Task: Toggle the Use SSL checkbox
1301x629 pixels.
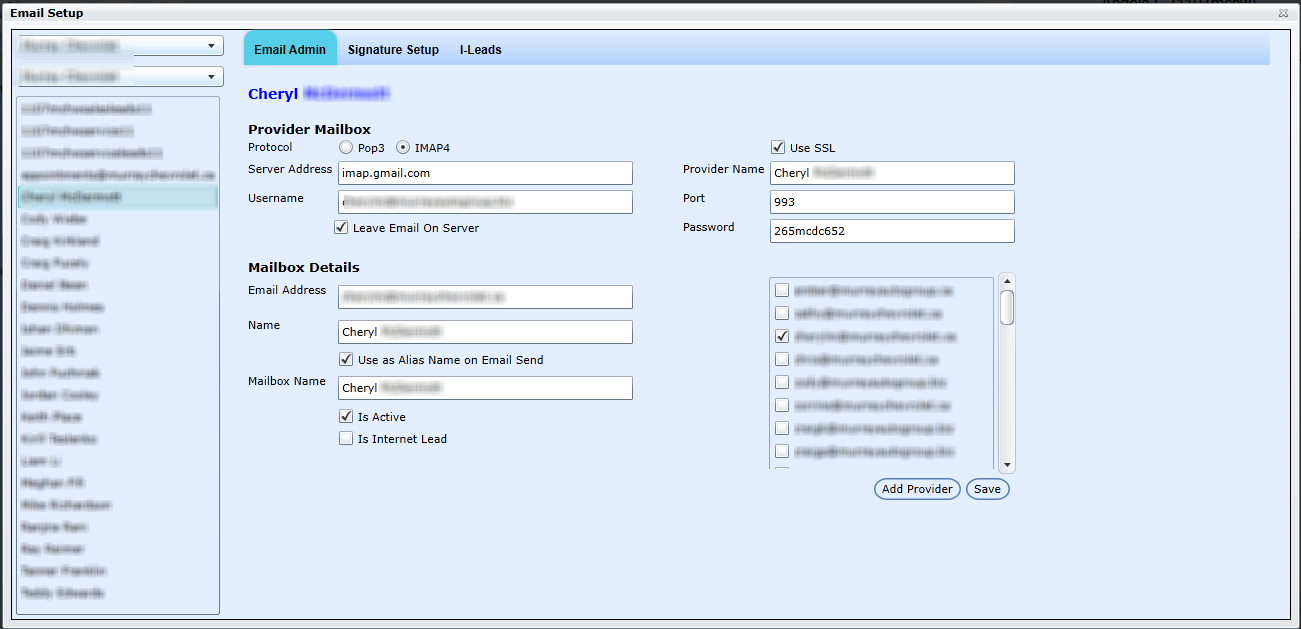Action: (778, 148)
